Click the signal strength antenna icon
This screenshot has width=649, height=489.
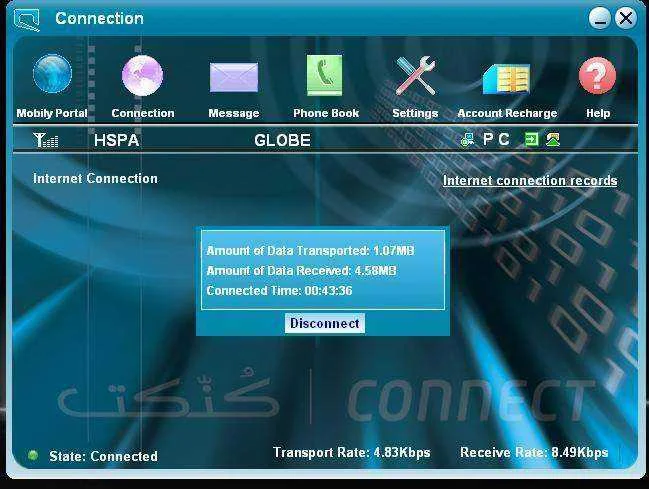[46, 140]
